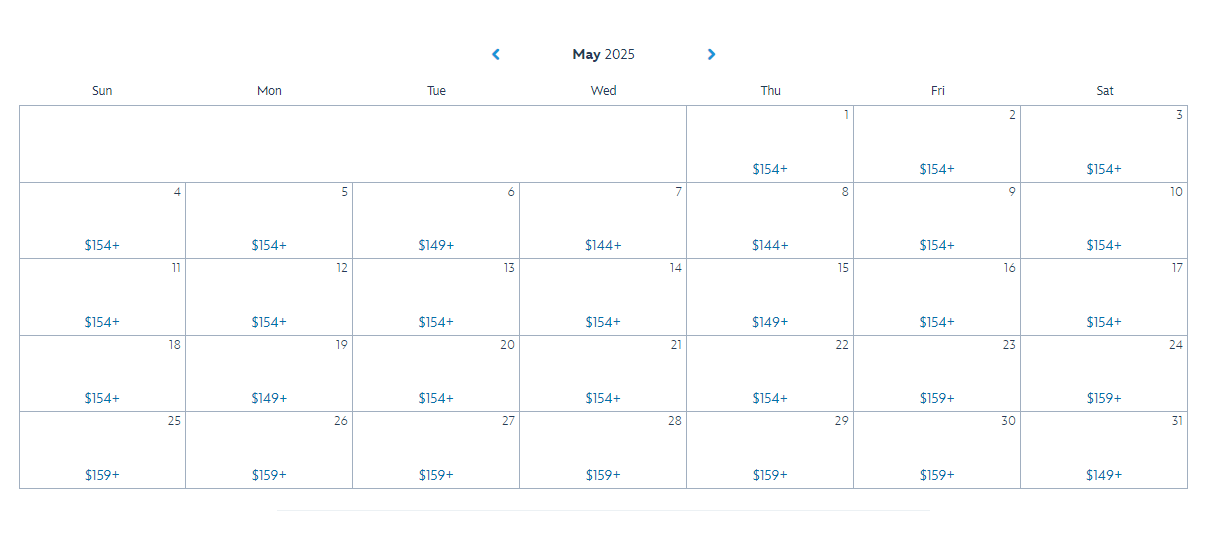Select Sunday May 4 date cell
This screenshot has height=546, width=1222.
[x=102, y=220]
